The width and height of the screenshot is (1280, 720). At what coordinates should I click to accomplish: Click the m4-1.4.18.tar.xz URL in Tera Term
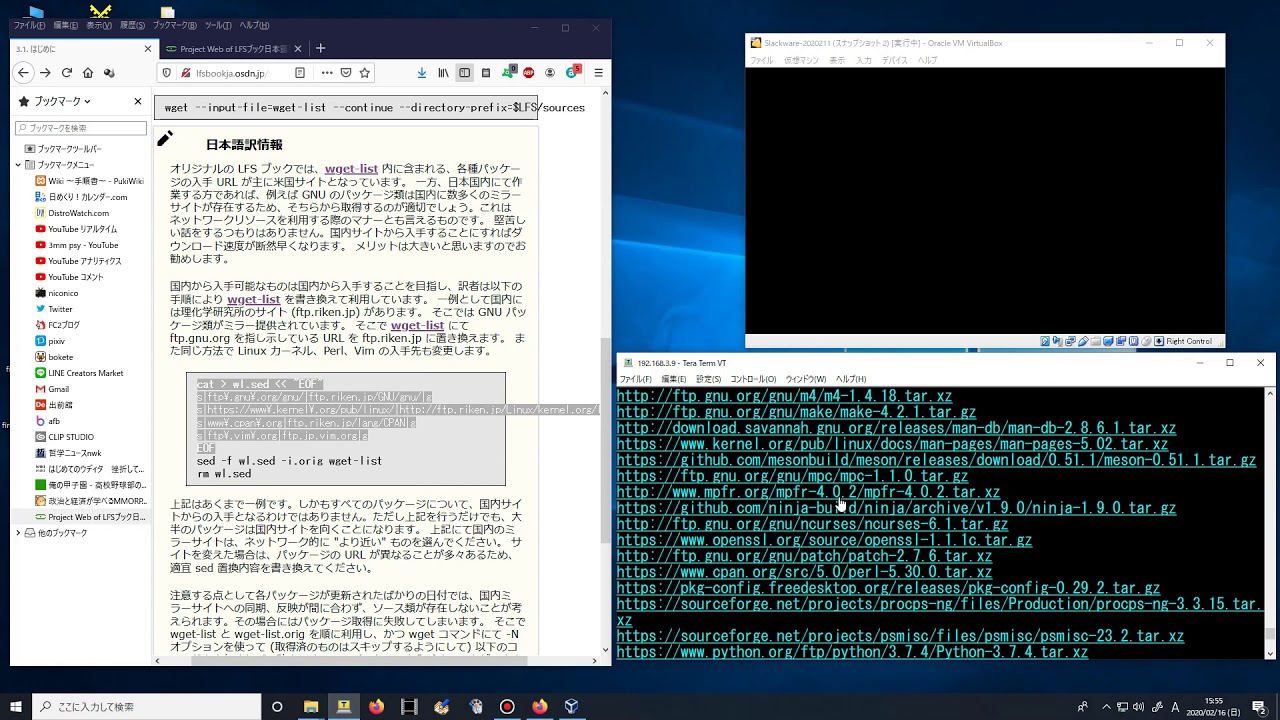point(784,396)
